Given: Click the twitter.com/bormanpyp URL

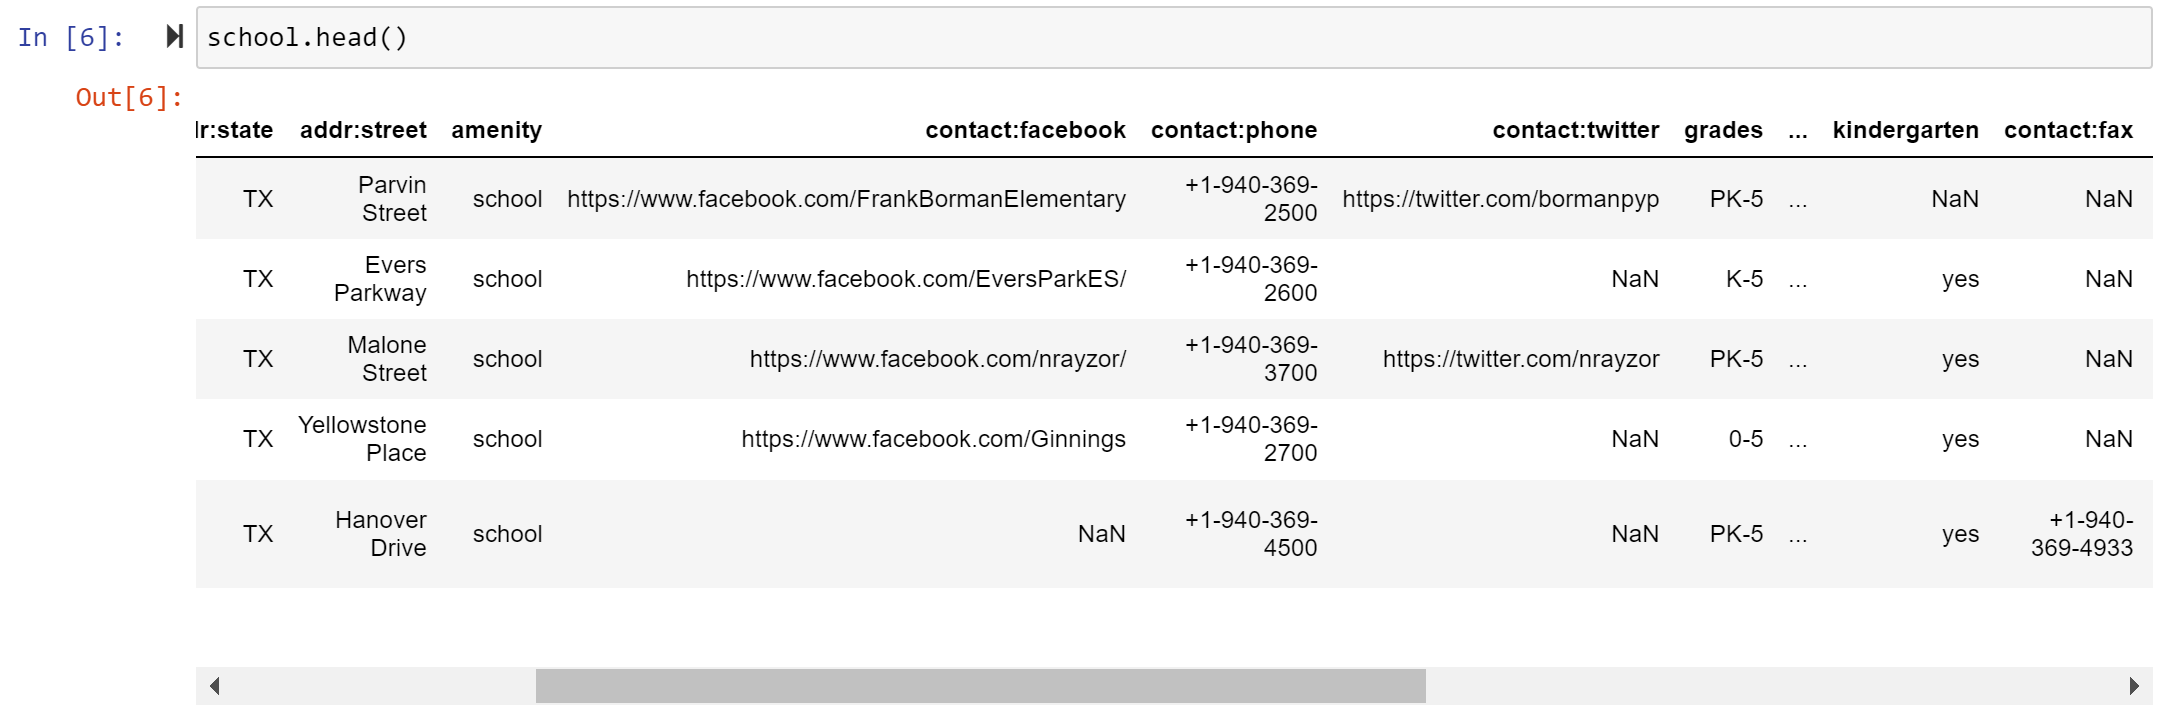Looking at the screenshot, I should 1500,199.
